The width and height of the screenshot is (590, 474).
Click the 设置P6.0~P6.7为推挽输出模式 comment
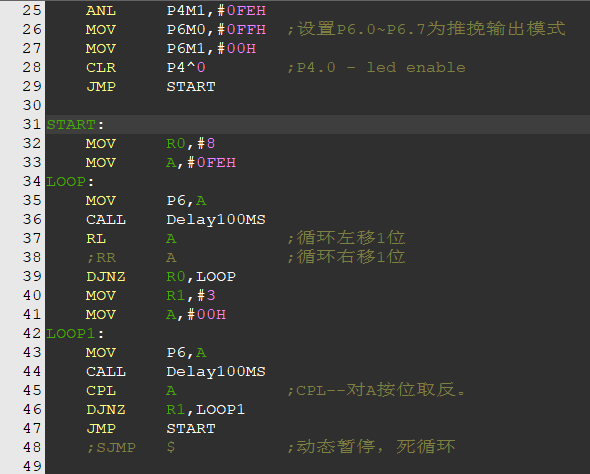click(426, 30)
